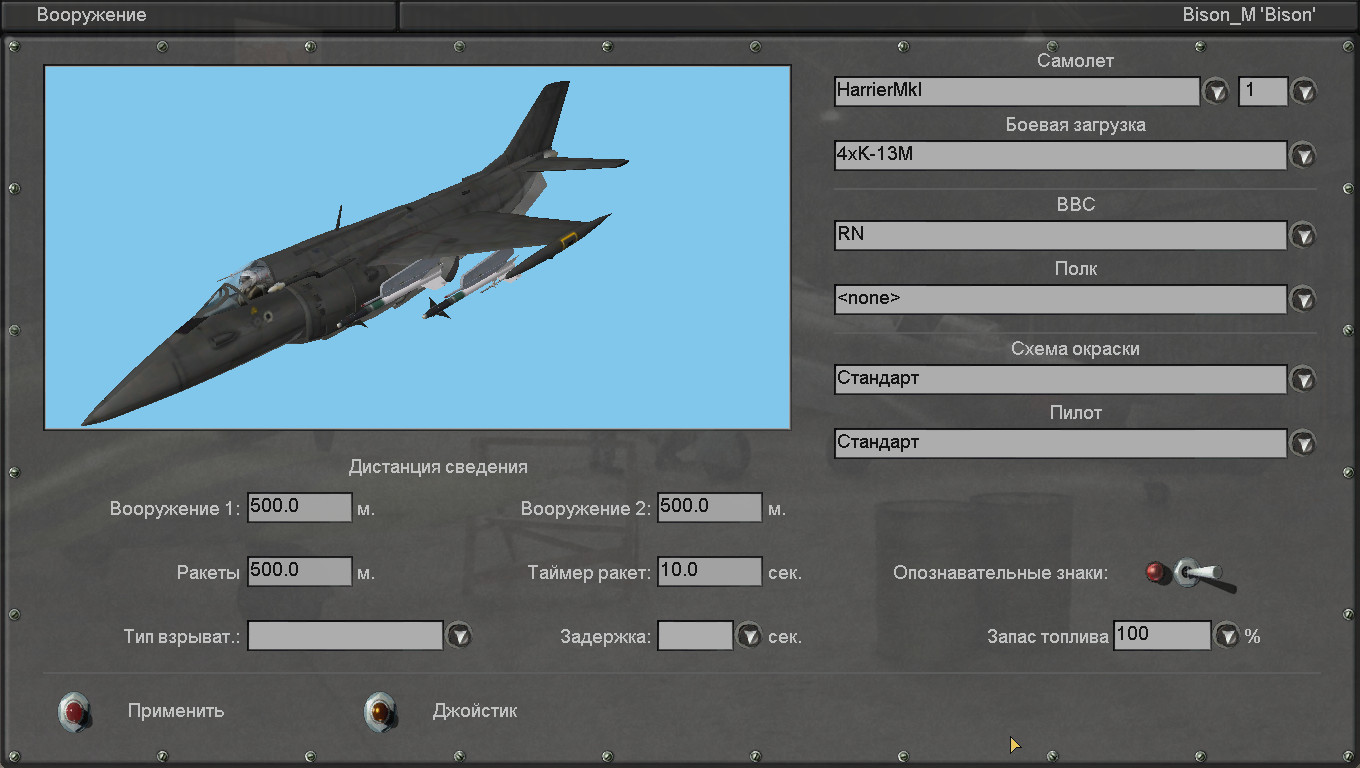Open the Задержка delay dropdown arrow

pyautogui.click(x=749, y=636)
